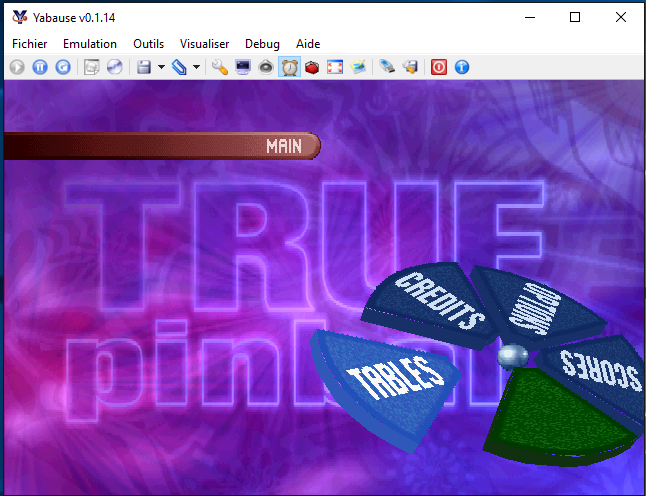
Task: Pause the emulation with the blue pause icon
Action: (40, 67)
